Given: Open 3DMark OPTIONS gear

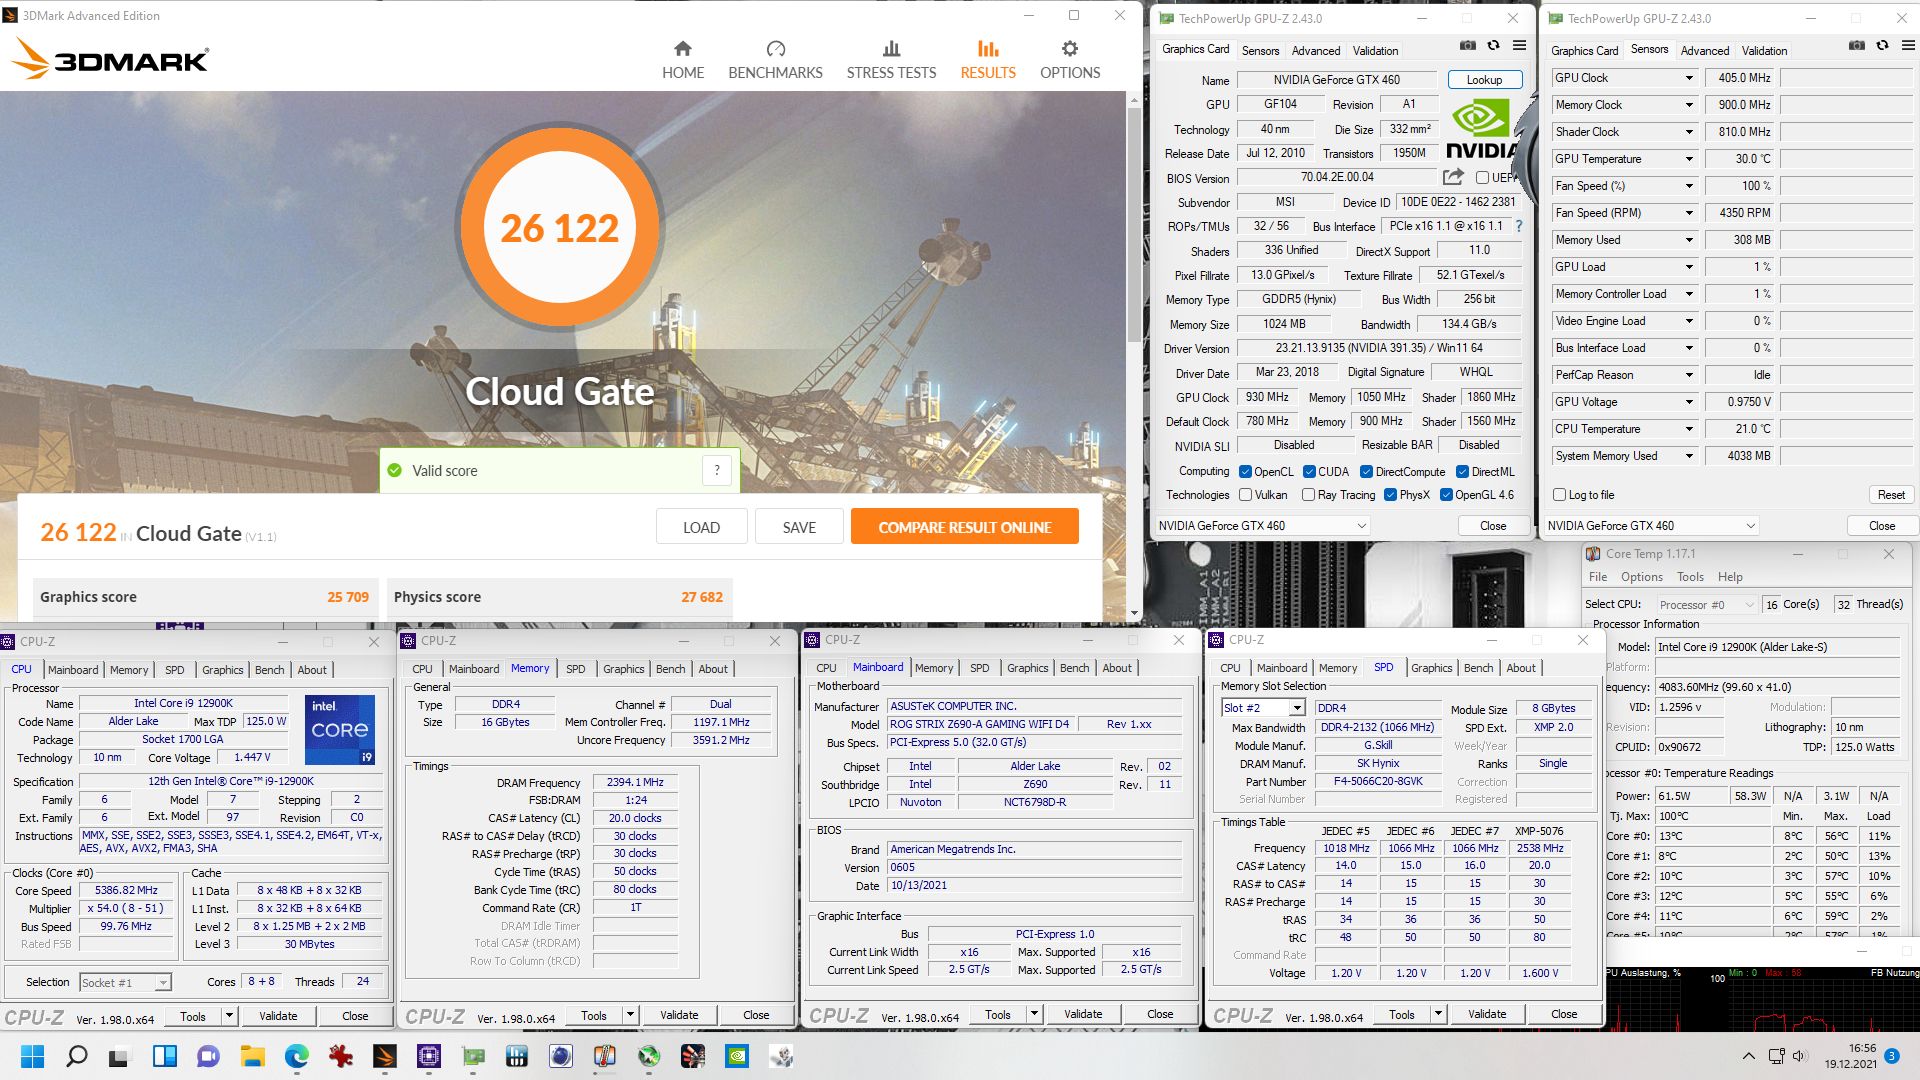Looking at the screenshot, I should pyautogui.click(x=1069, y=60).
